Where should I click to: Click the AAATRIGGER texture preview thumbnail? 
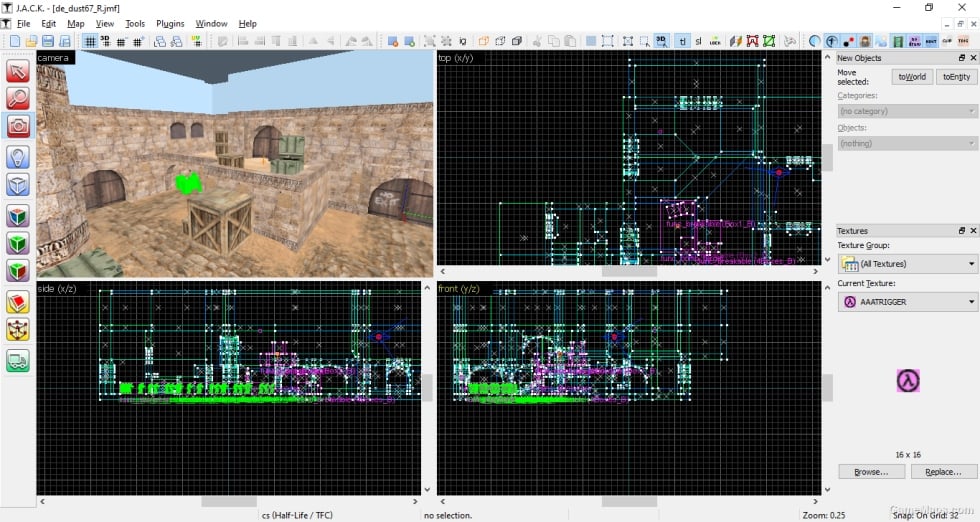click(908, 380)
